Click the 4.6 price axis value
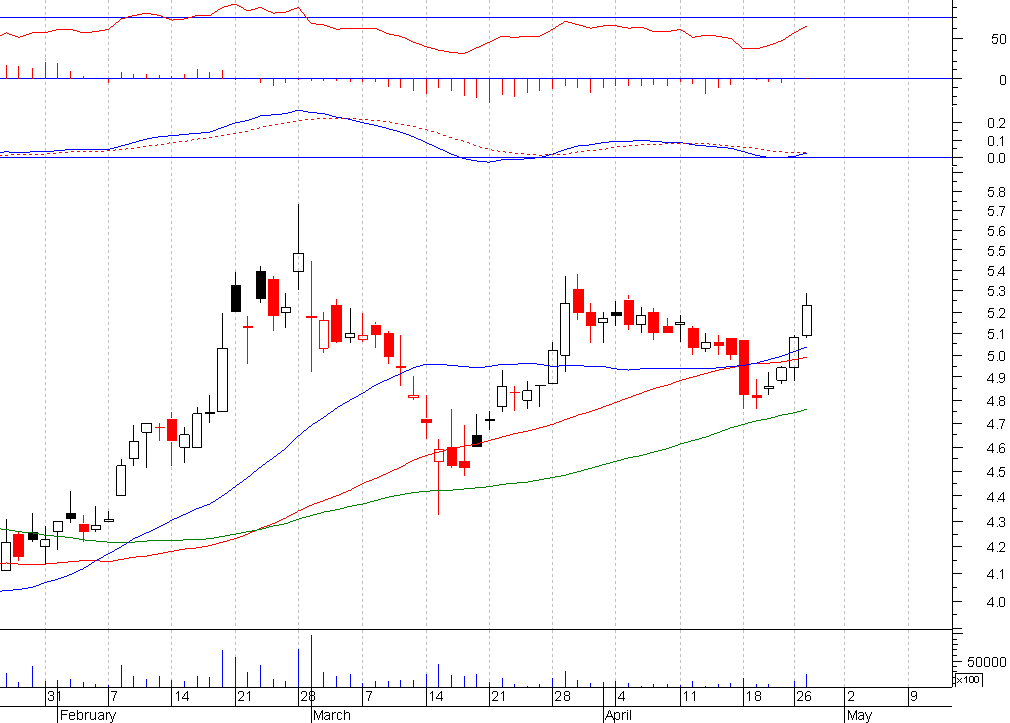The width and height of the screenshot is (1010, 723). [996, 448]
